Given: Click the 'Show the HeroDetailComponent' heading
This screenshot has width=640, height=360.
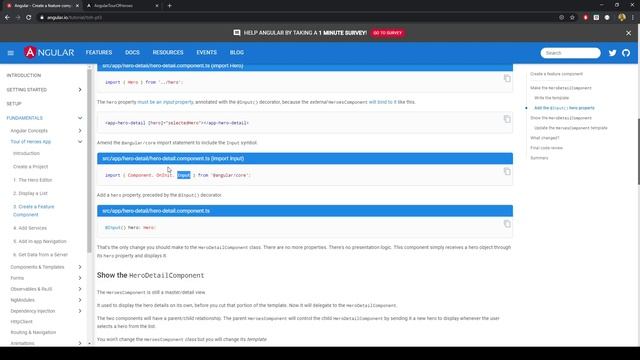Looking at the screenshot, I should (150, 275).
